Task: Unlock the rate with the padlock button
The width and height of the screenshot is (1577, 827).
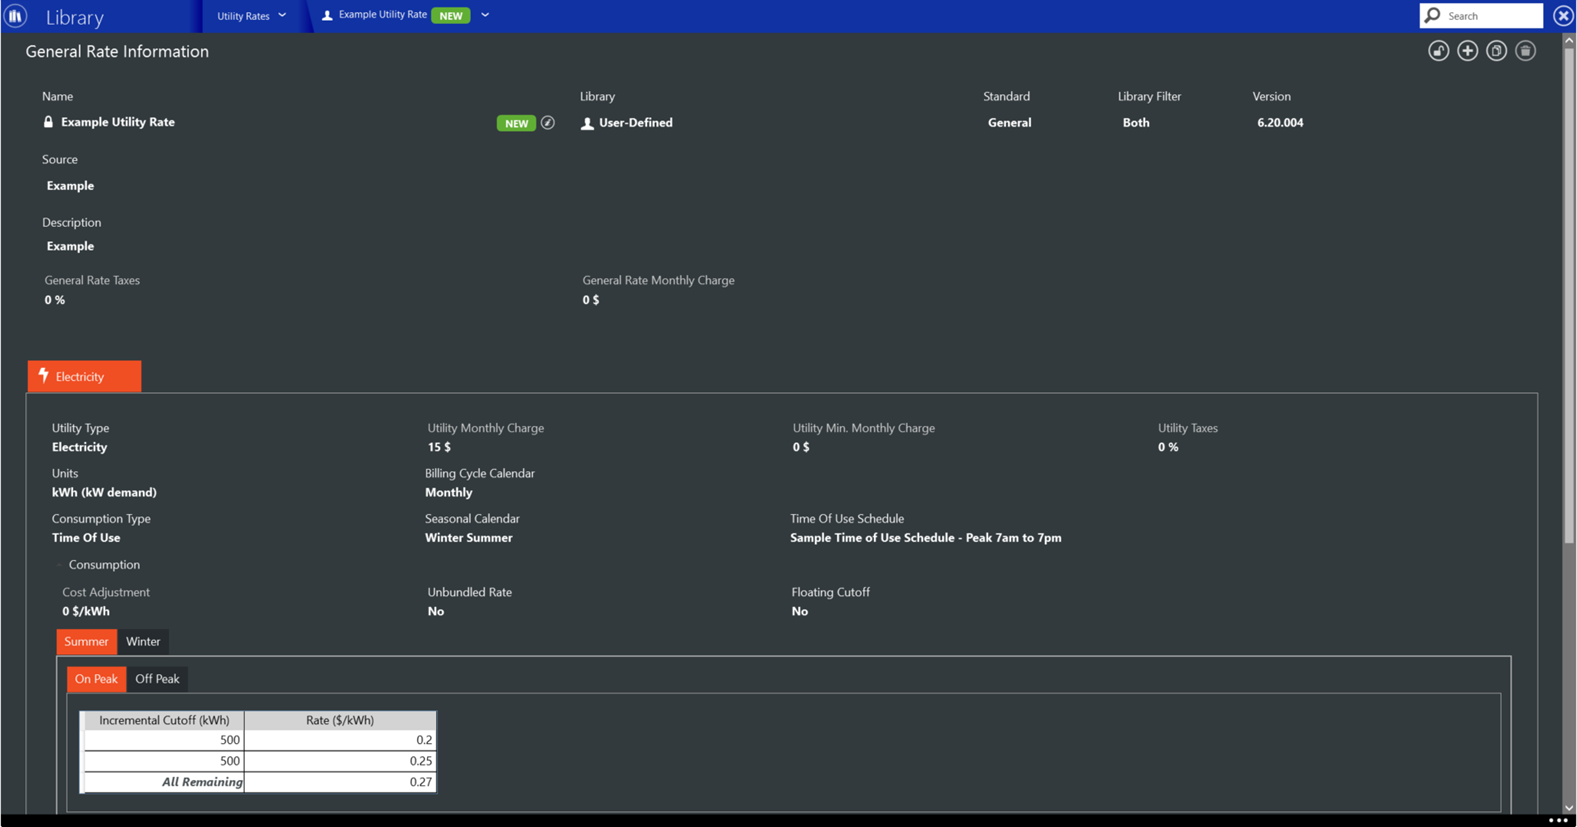Action: pyautogui.click(x=1438, y=51)
